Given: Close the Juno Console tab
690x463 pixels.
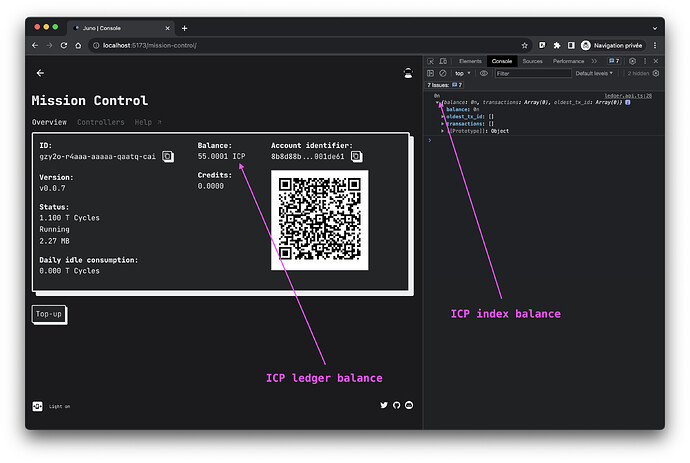Looking at the screenshot, I should point(168,28).
